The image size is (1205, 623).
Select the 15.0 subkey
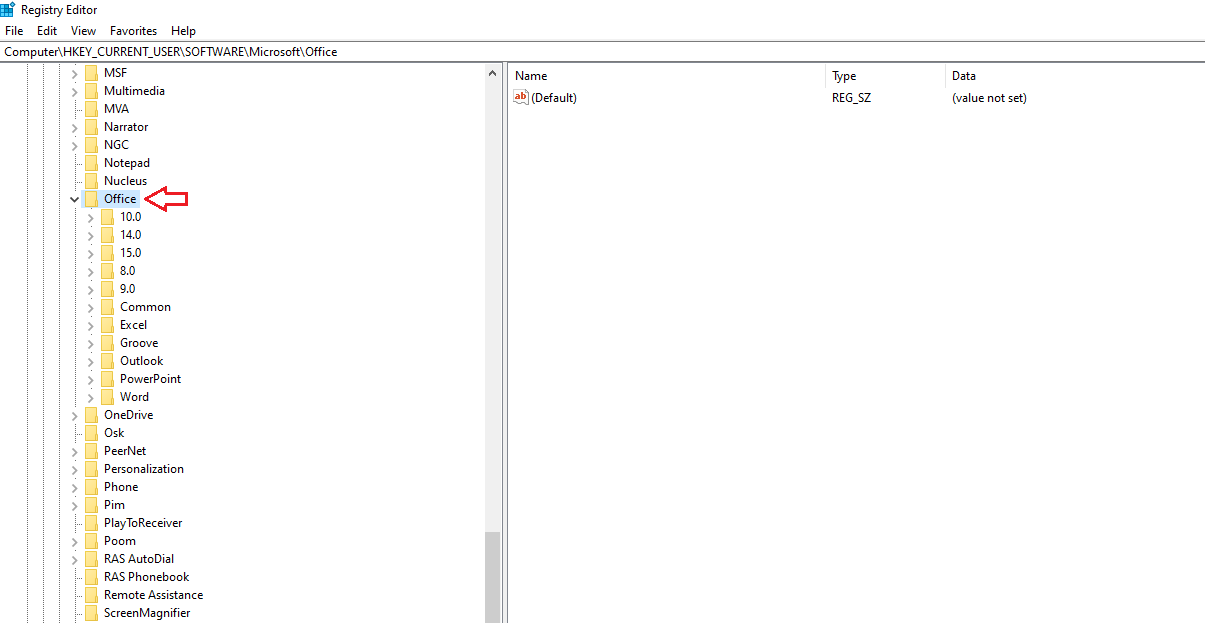pos(131,253)
